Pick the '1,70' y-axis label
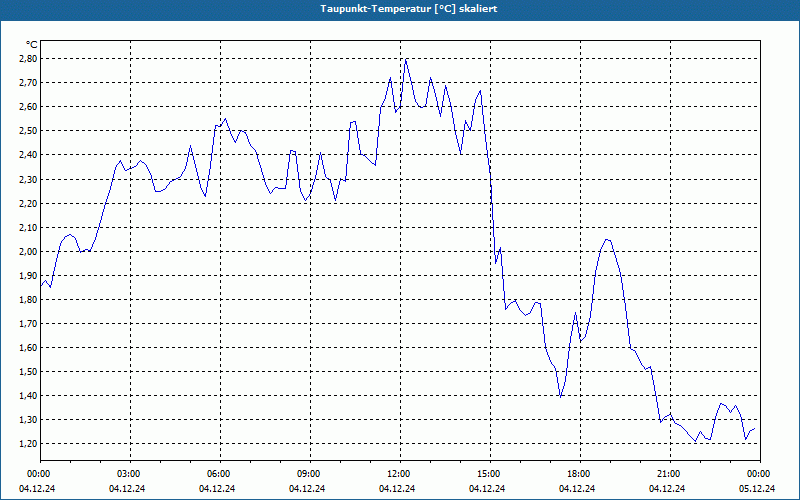 click(x=28, y=323)
